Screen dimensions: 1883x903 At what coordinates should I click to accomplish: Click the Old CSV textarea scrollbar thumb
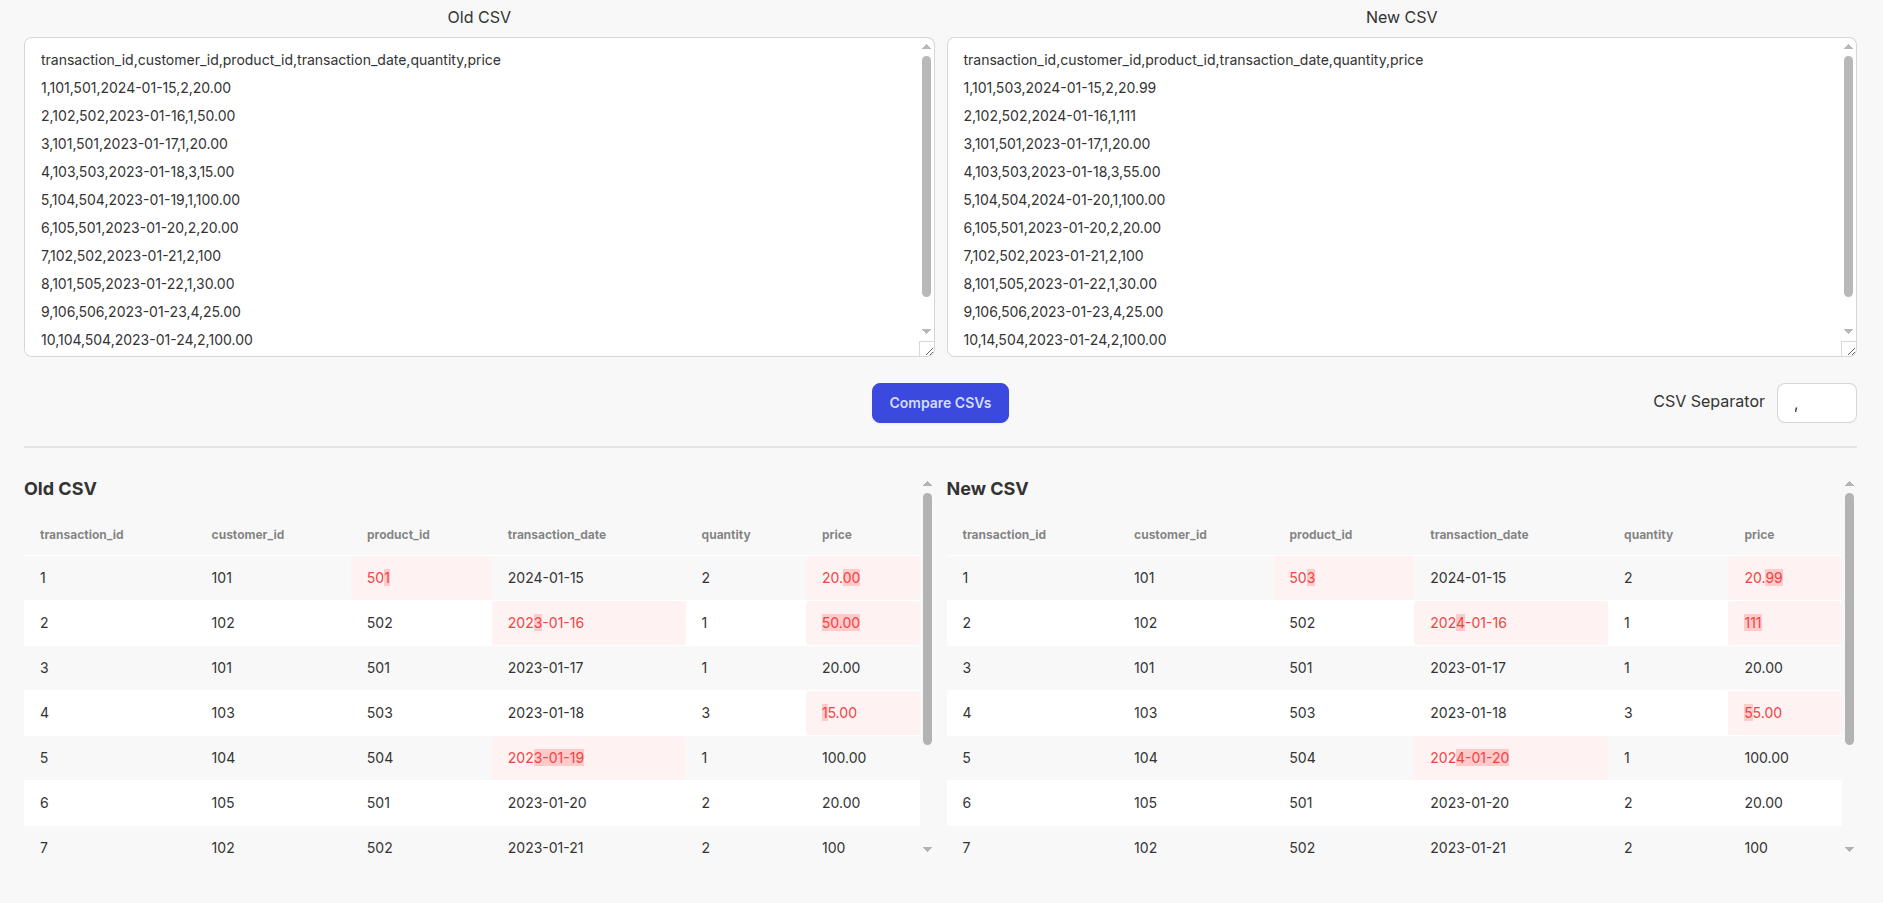(926, 176)
